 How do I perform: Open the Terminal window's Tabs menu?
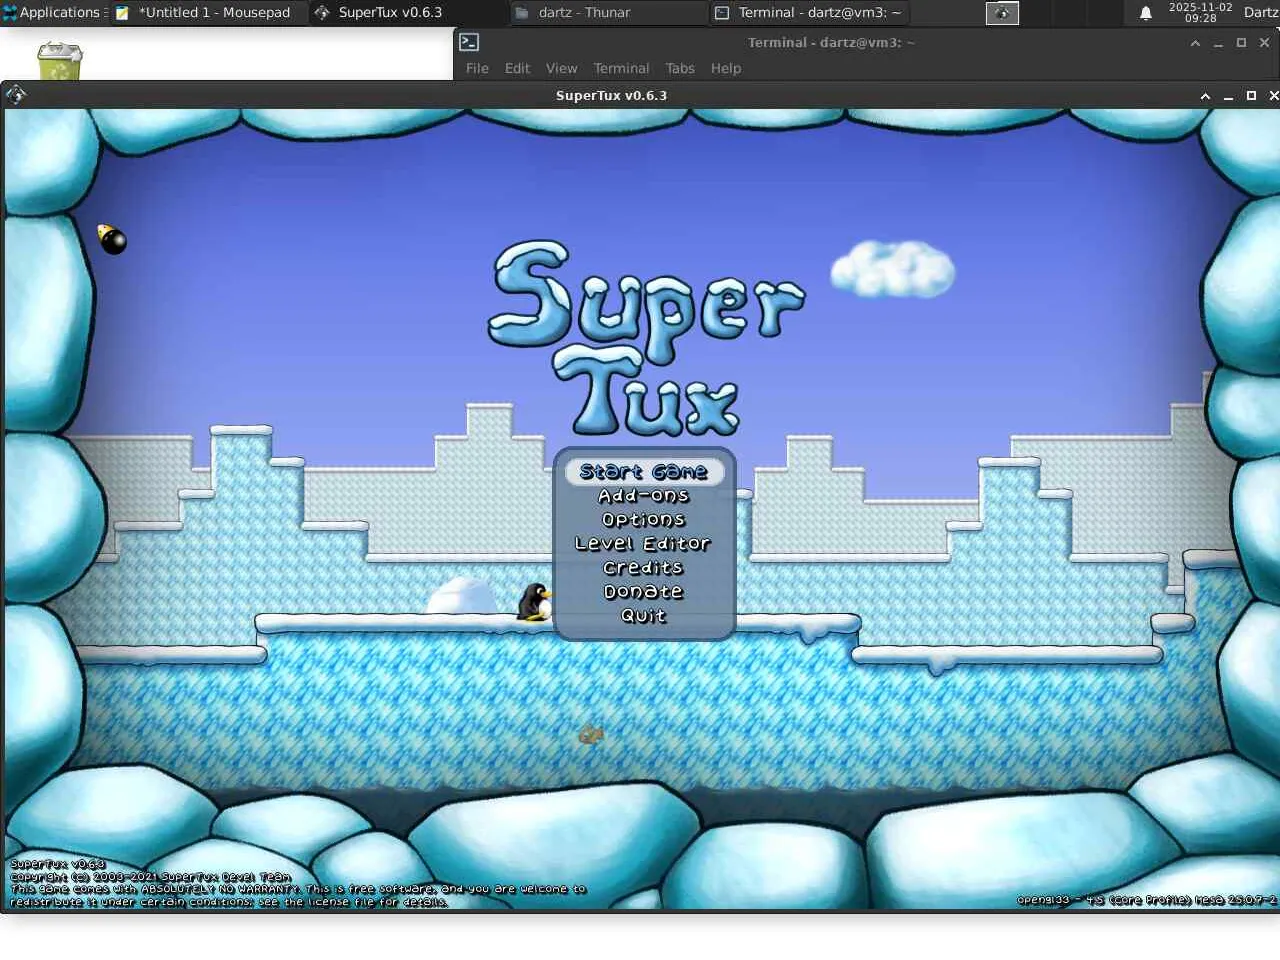point(680,68)
